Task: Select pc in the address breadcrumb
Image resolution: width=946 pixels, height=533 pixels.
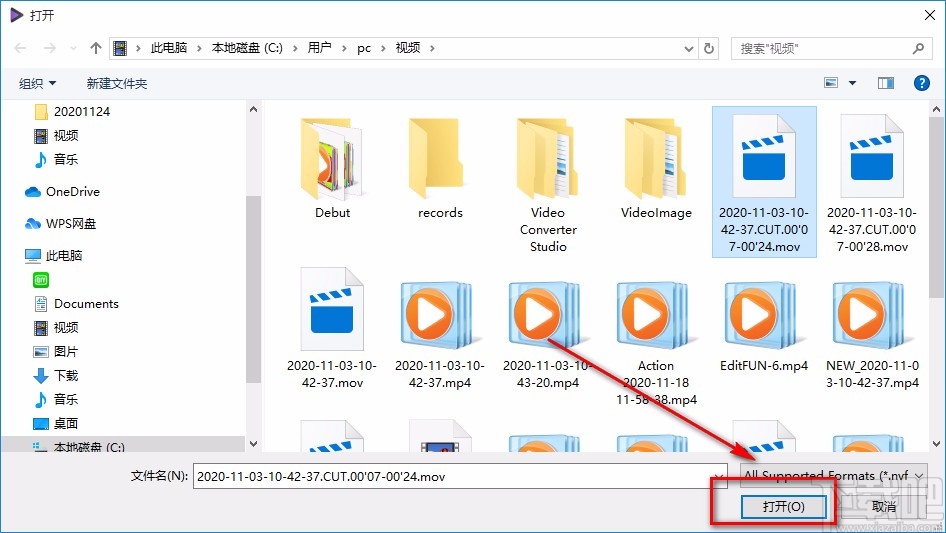Action: pos(364,48)
